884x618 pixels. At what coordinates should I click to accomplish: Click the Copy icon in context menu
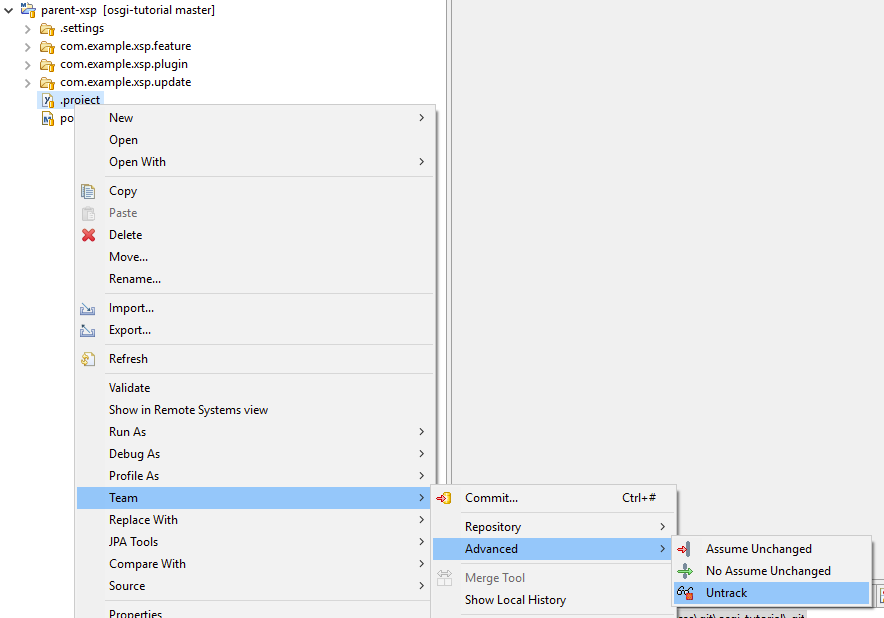click(88, 191)
